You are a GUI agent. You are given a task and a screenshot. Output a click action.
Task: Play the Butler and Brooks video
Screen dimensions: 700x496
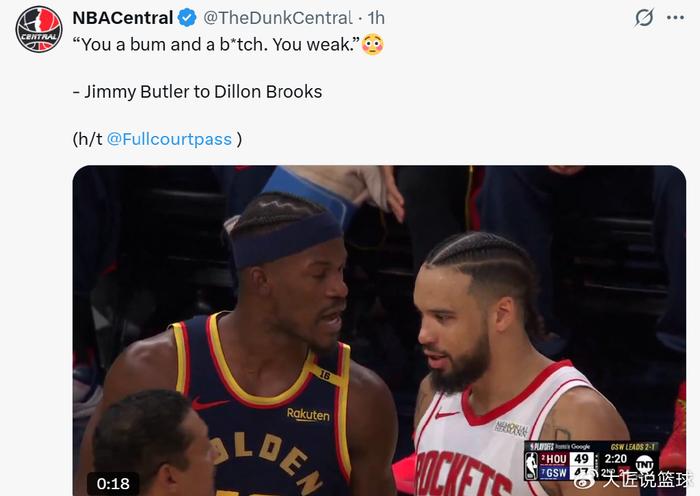(x=379, y=330)
